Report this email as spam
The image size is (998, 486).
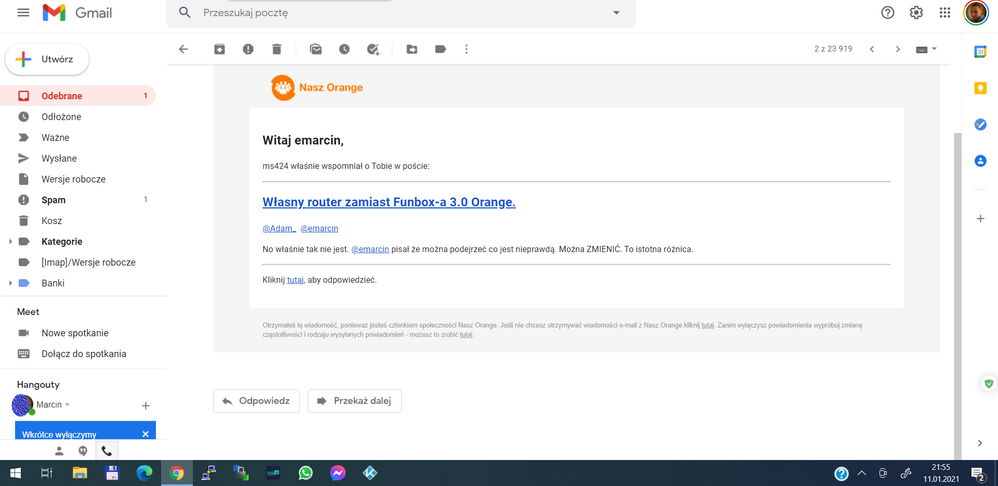(248, 49)
